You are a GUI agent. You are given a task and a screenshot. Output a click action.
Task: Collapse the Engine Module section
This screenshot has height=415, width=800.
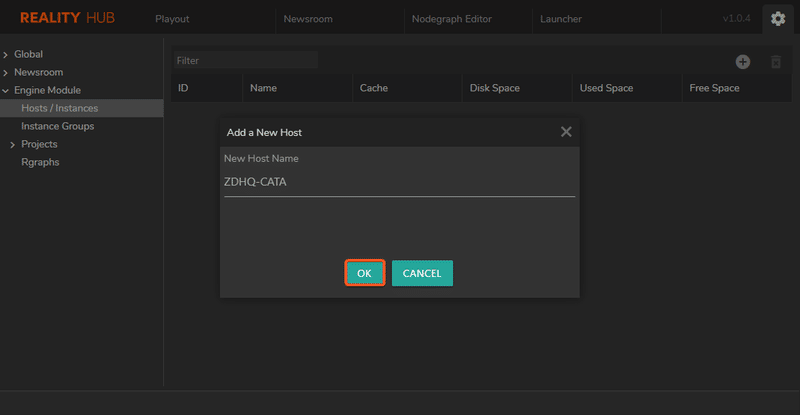(6, 91)
